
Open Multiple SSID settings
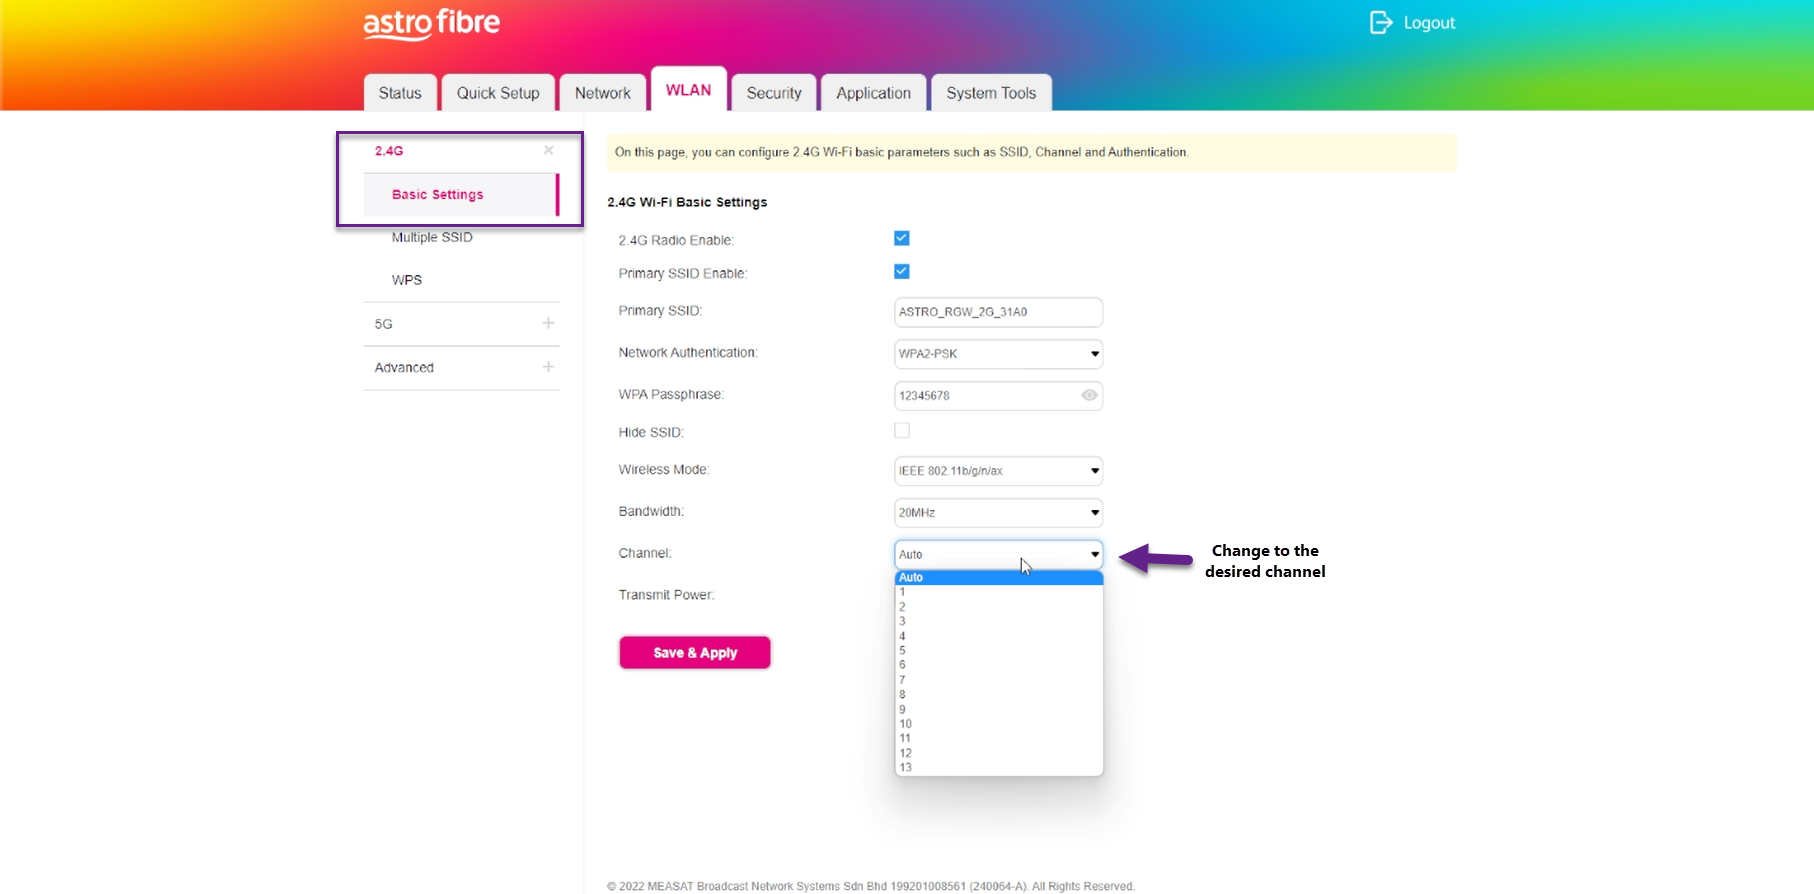pyautogui.click(x=432, y=237)
